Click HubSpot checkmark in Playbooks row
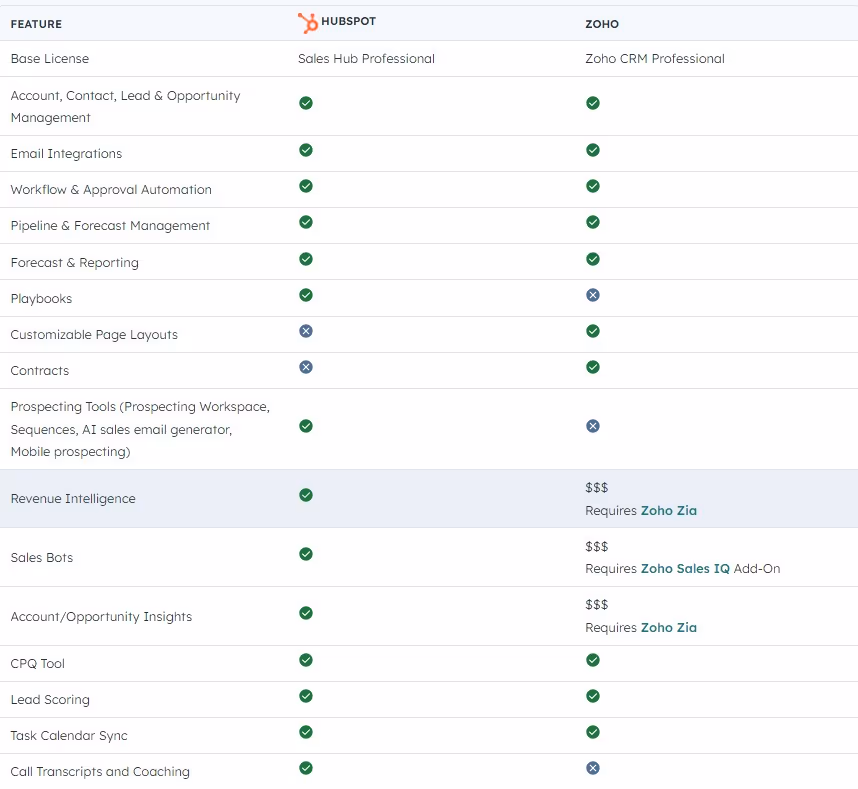Viewport: 858px width, 789px height. (x=306, y=295)
